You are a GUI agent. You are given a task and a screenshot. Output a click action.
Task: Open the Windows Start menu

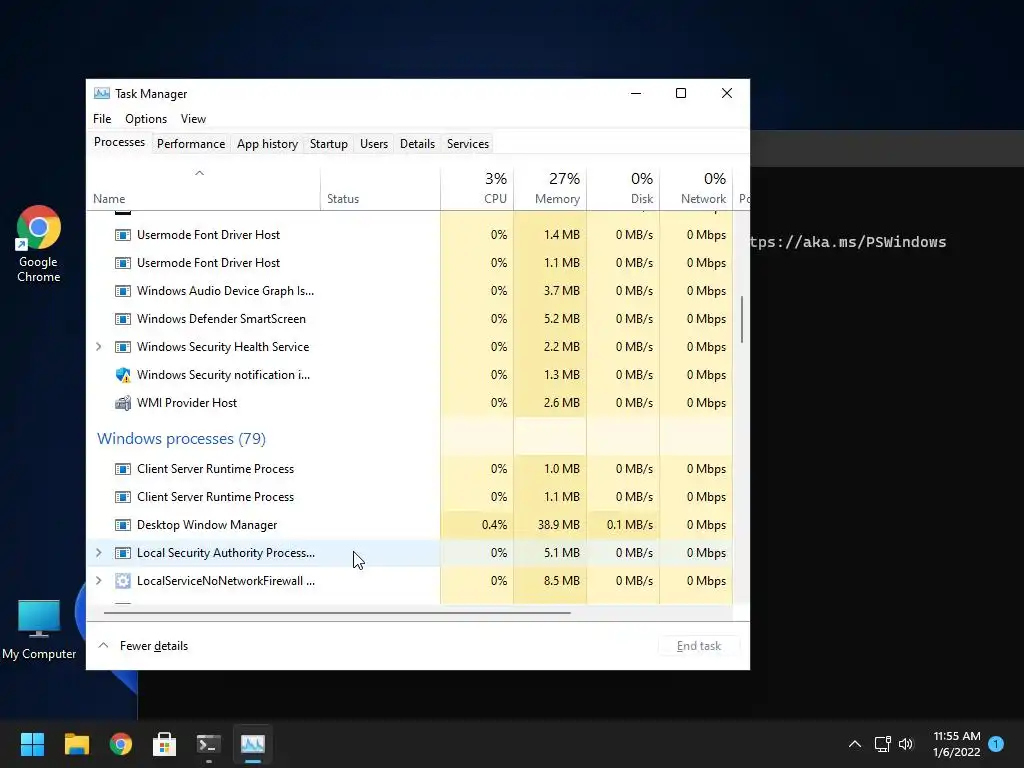pos(32,744)
